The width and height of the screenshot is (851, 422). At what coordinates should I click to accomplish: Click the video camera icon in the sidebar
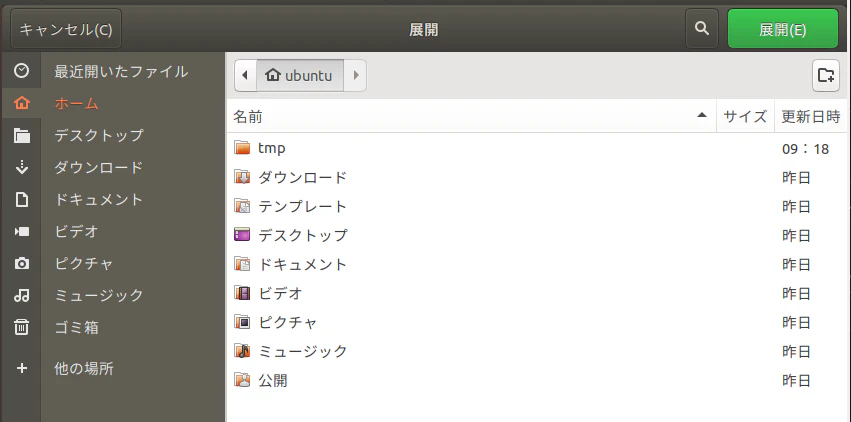(22, 232)
